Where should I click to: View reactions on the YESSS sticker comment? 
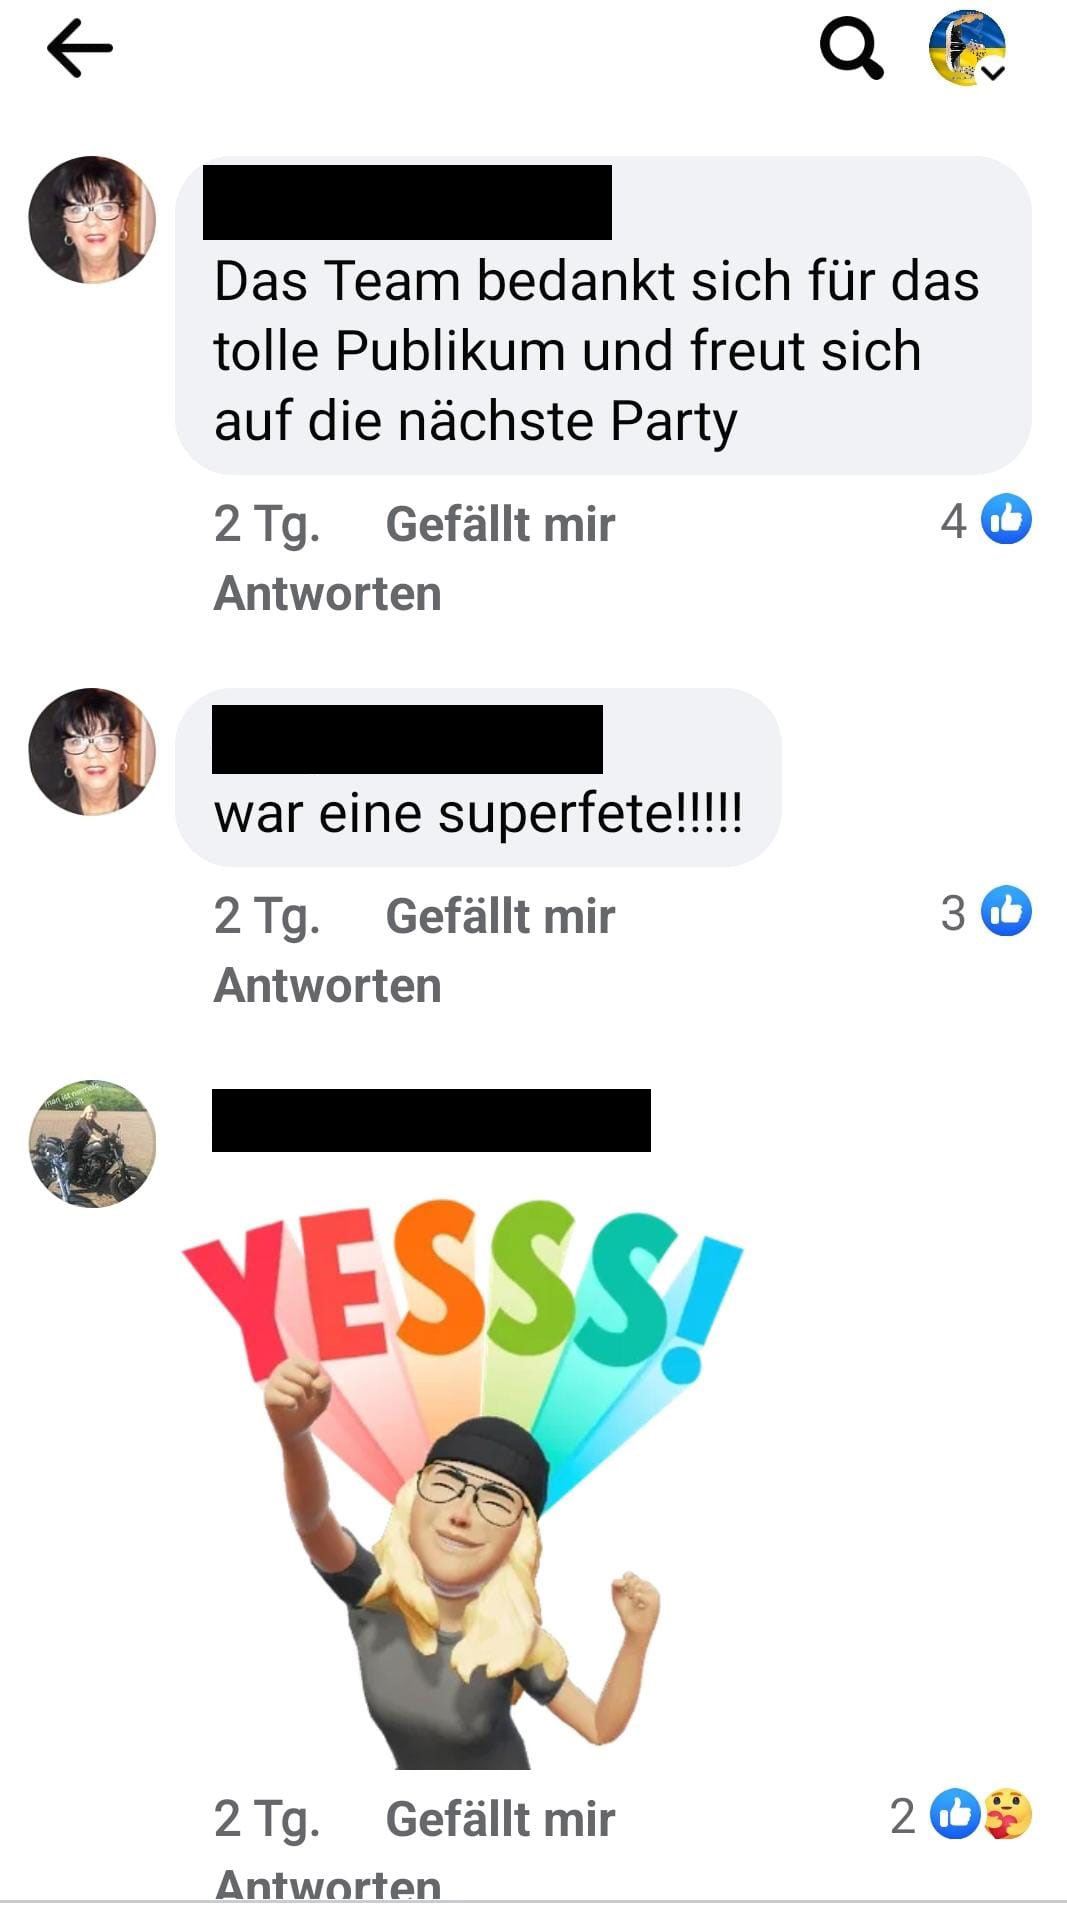[961, 1814]
